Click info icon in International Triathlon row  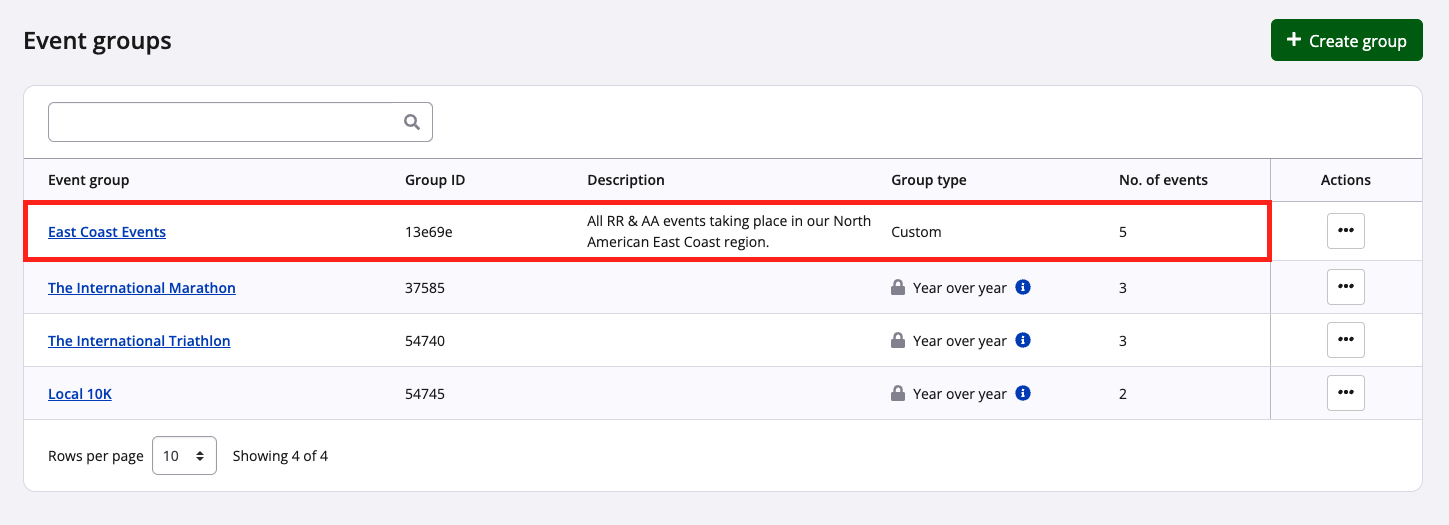[1023, 340]
